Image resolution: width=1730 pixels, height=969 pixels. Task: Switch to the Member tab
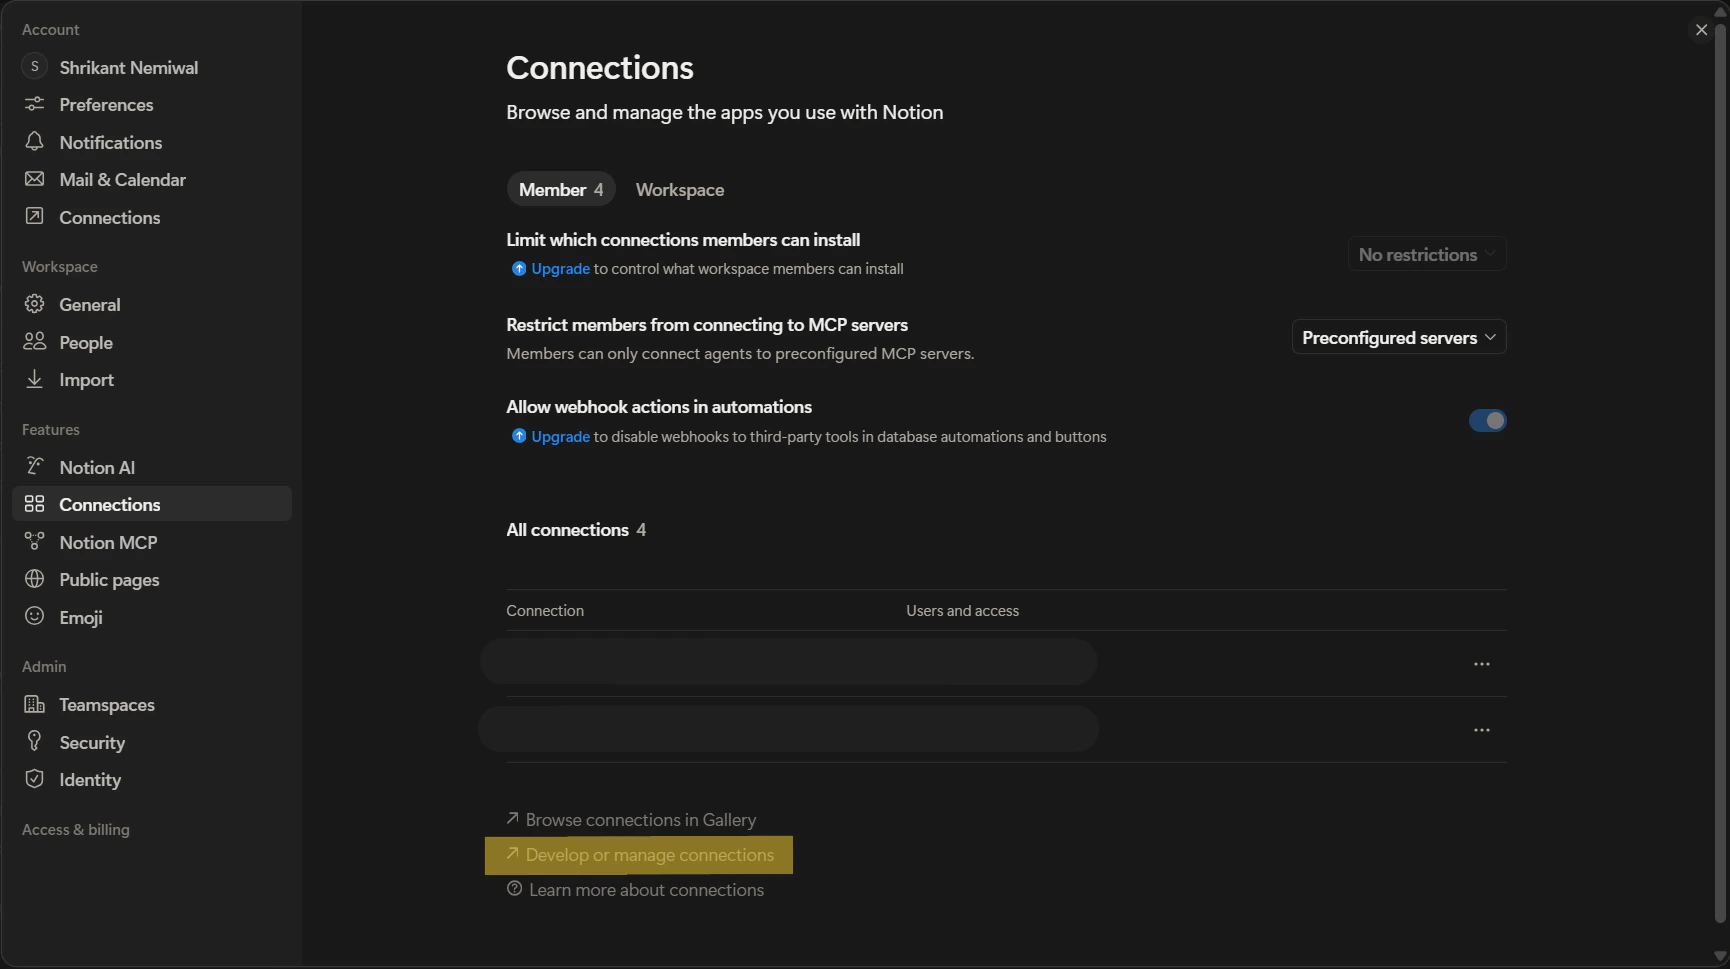(x=560, y=189)
